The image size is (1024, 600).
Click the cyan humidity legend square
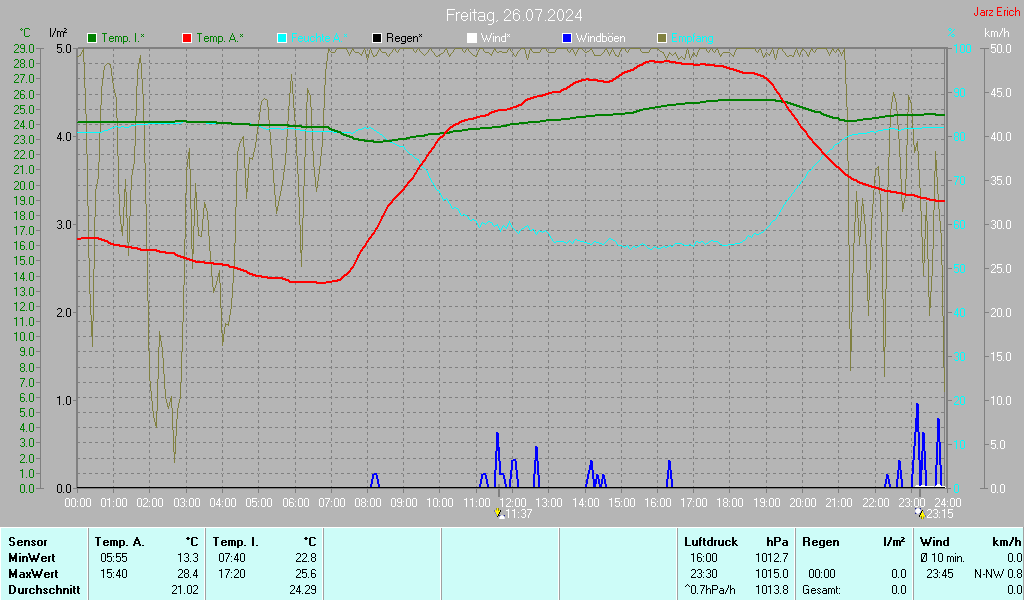pyautogui.click(x=282, y=38)
